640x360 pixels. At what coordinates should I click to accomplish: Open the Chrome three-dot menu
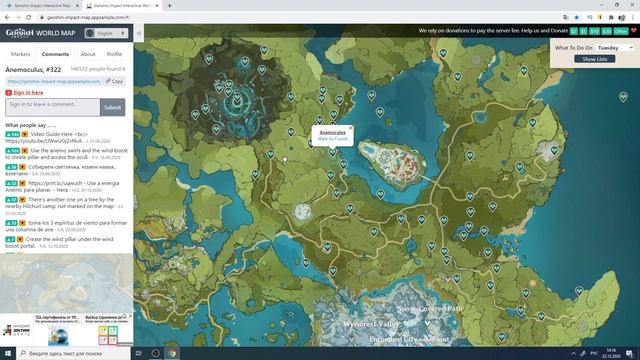pos(633,17)
